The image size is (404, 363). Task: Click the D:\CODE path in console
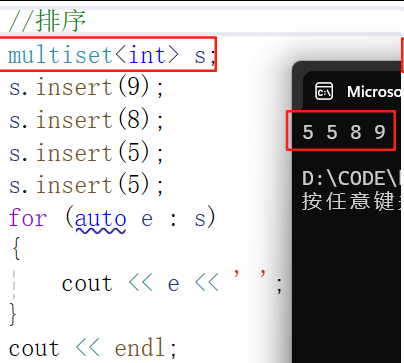(x=351, y=179)
